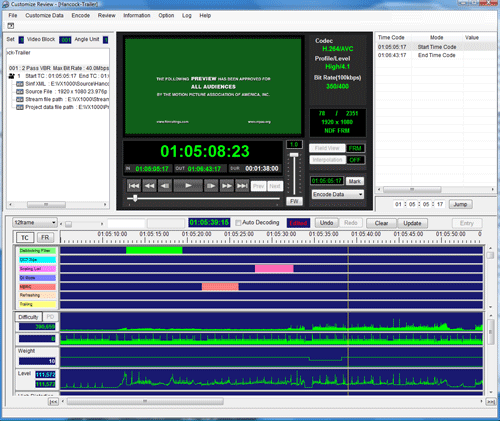Select the pink Scaling List track label

coord(38,268)
